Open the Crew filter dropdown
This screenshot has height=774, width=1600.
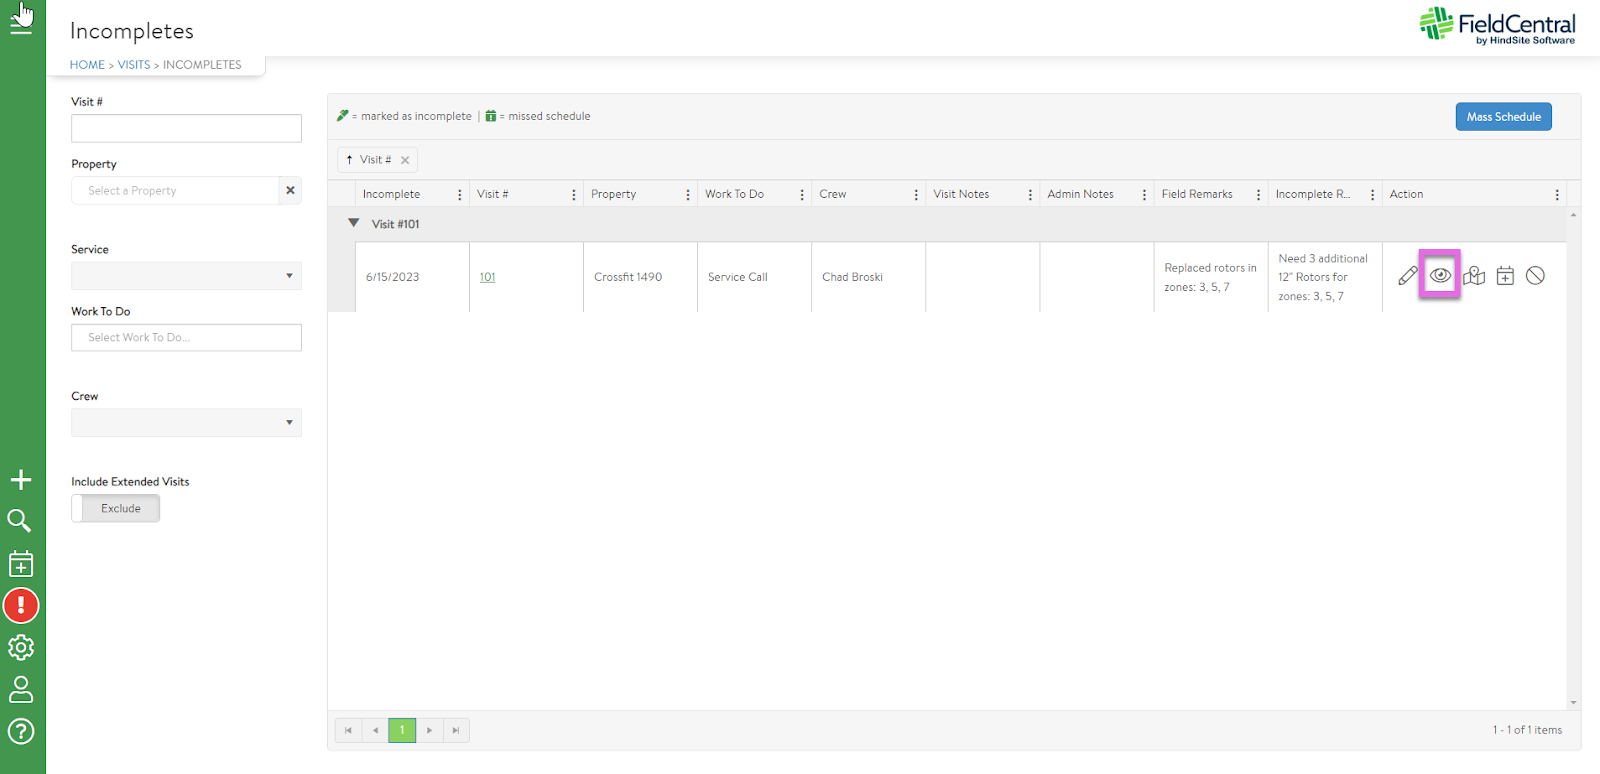tap(186, 423)
